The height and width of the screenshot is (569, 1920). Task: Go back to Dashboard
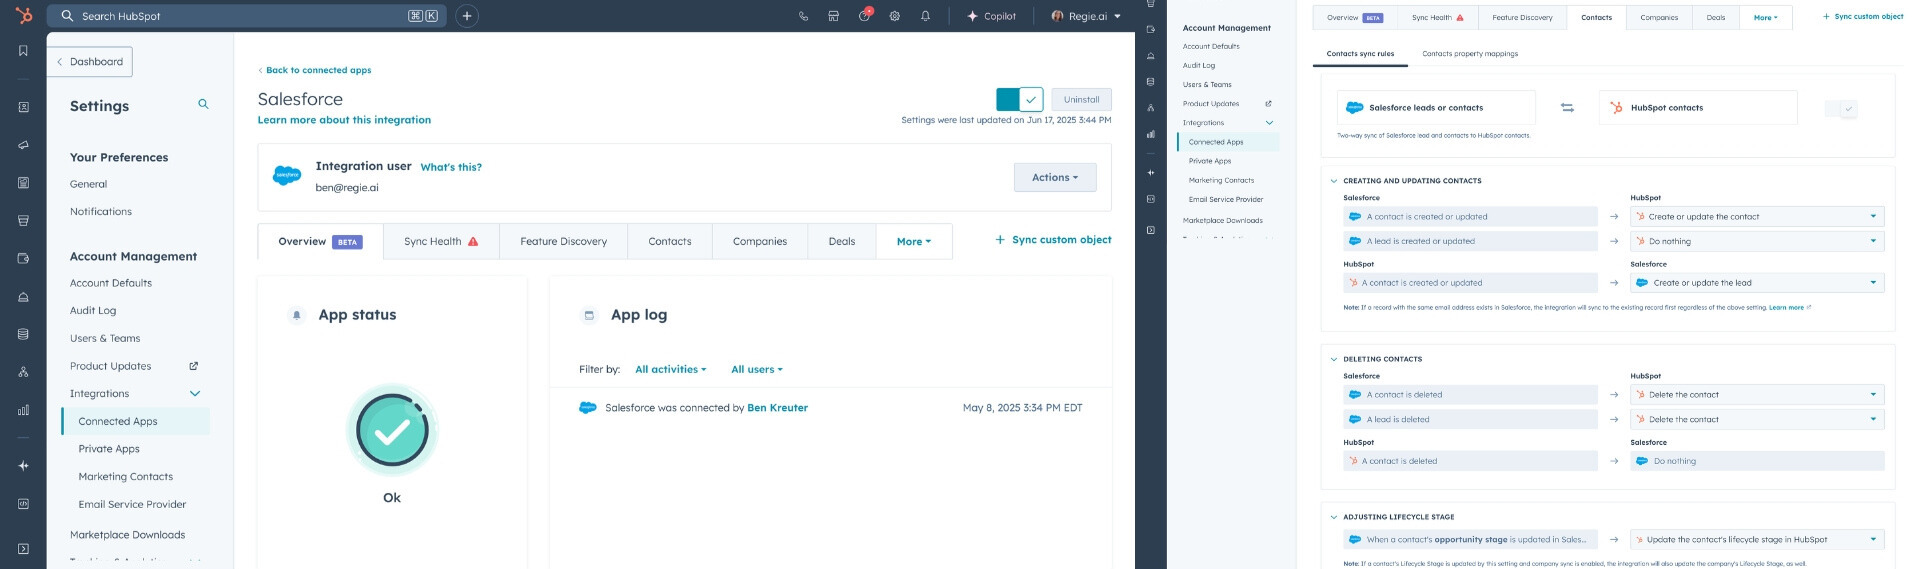coord(89,62)
